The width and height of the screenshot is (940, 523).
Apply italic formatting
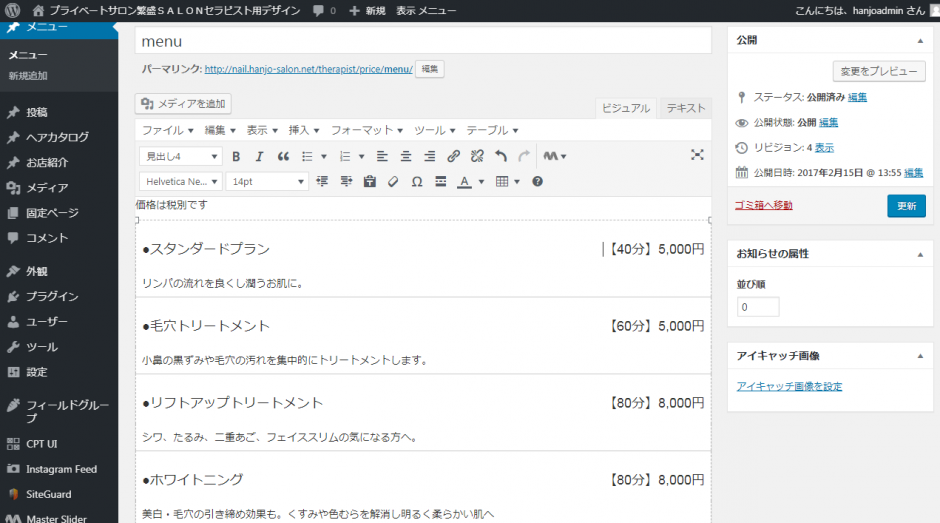coord(259,156)
